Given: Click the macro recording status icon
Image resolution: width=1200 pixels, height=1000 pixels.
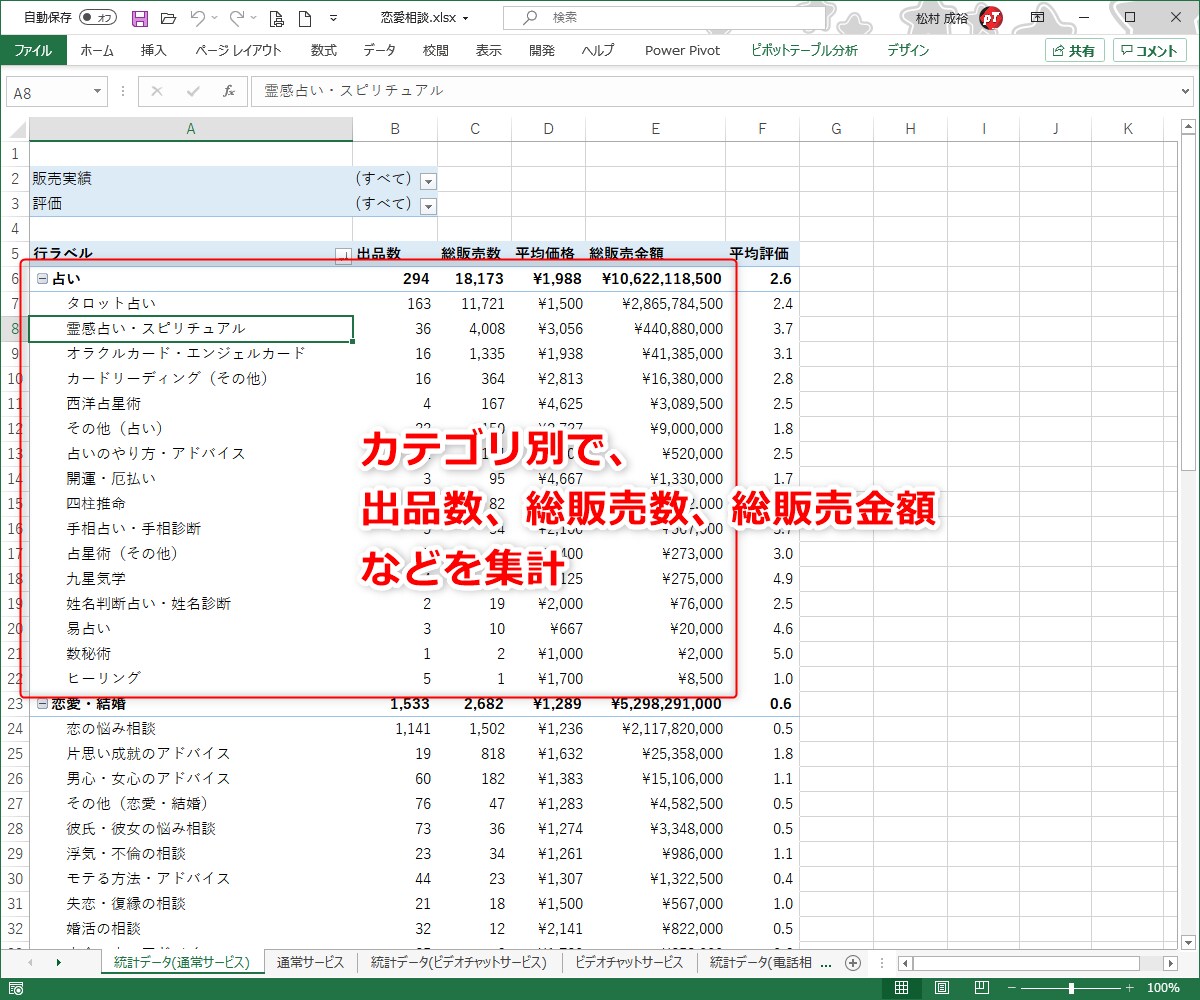Looking at the screenshot, I should (16, 988).
